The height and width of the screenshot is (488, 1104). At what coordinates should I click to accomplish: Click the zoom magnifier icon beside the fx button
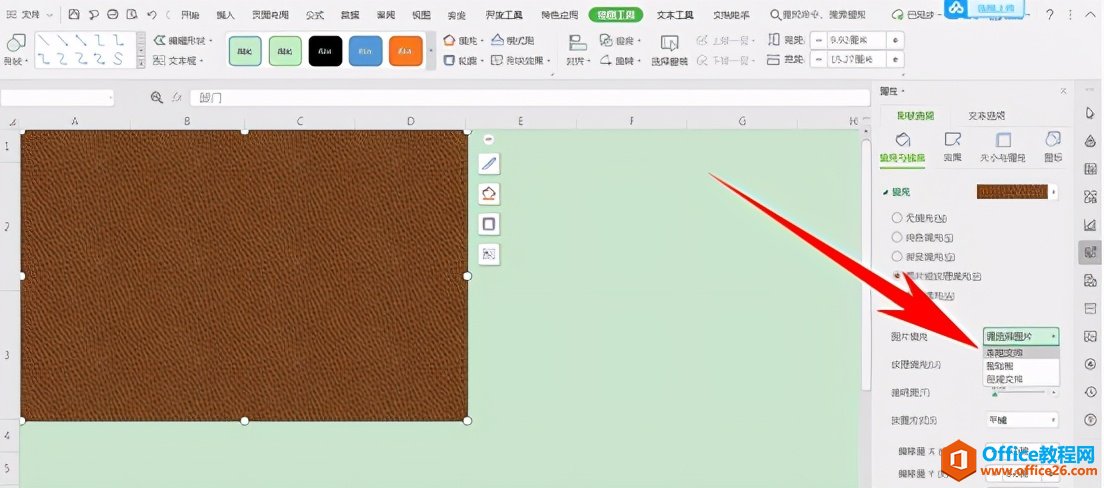pyautogui.click(x=157, y=98)
